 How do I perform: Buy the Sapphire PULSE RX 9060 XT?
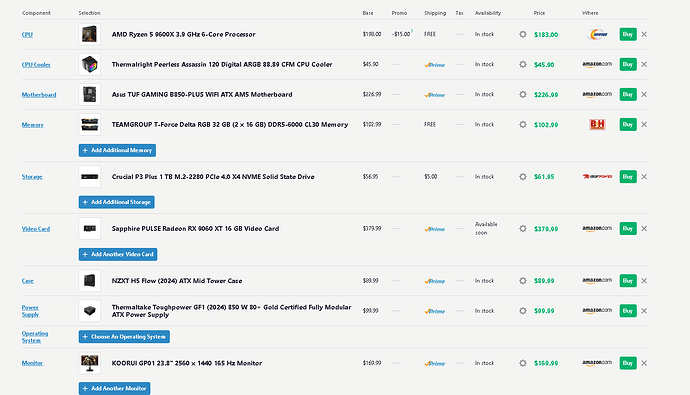(x=628, y=229)
